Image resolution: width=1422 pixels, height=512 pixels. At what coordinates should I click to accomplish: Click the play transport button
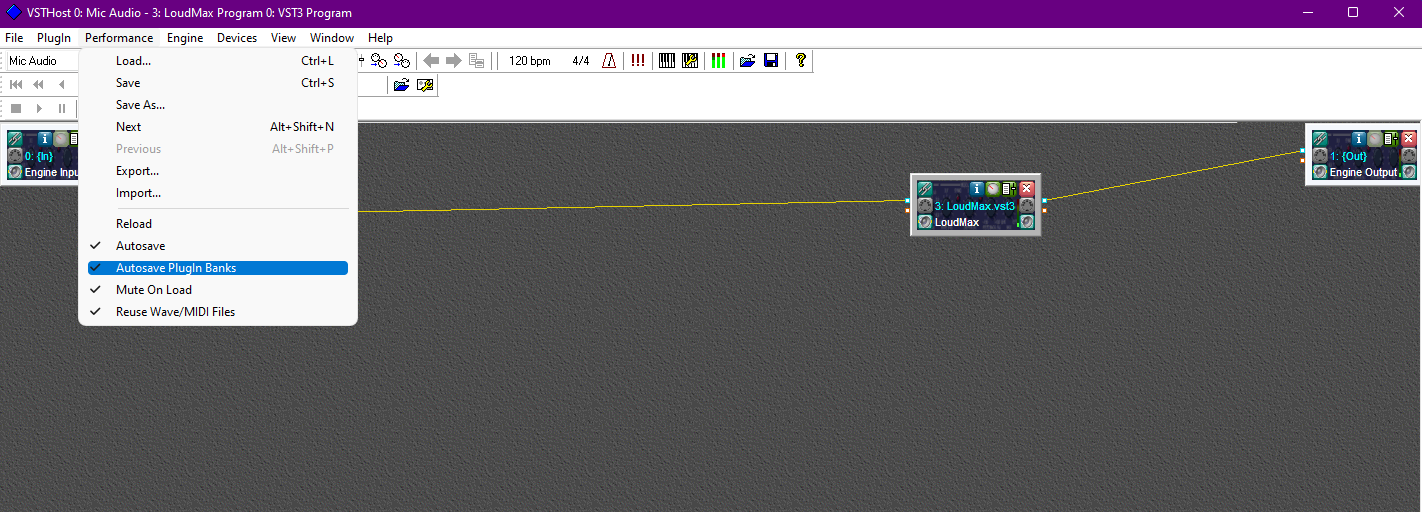(x=39, y=108)
